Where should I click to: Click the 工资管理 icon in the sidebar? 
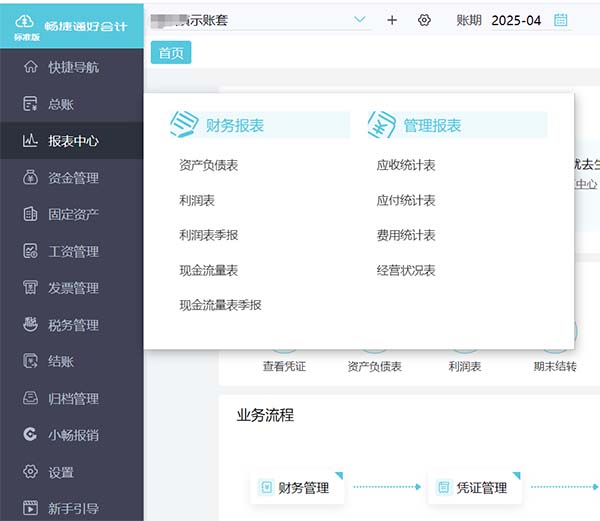(31, 251)
